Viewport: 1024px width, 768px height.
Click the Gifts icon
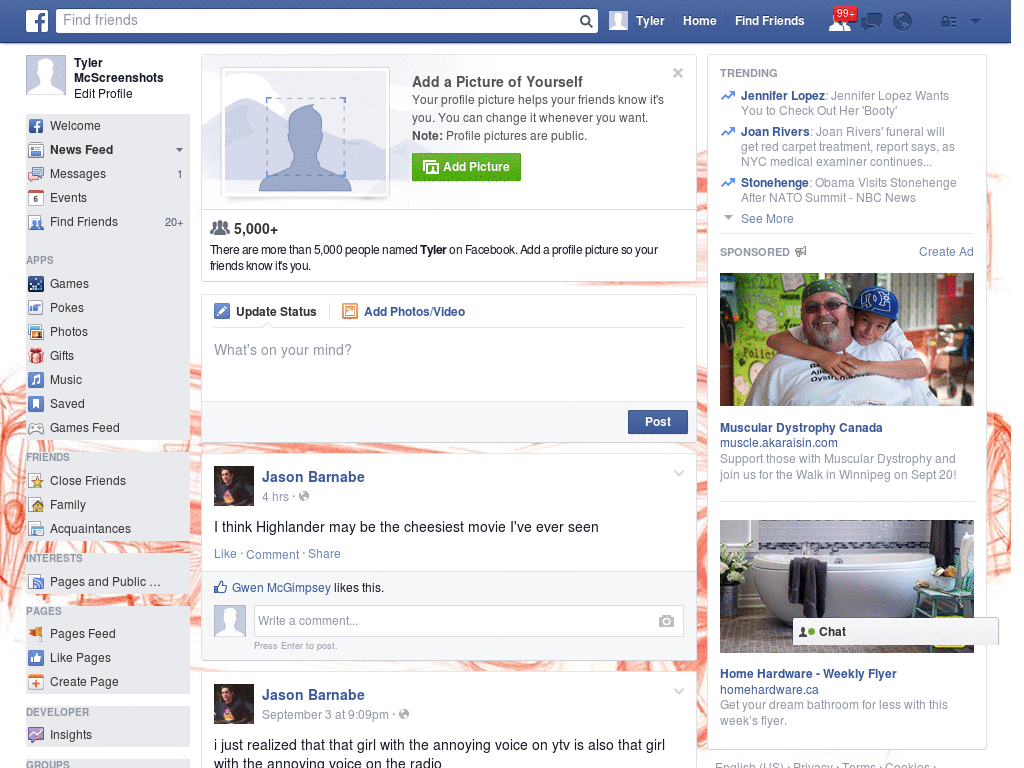[36, 356]
